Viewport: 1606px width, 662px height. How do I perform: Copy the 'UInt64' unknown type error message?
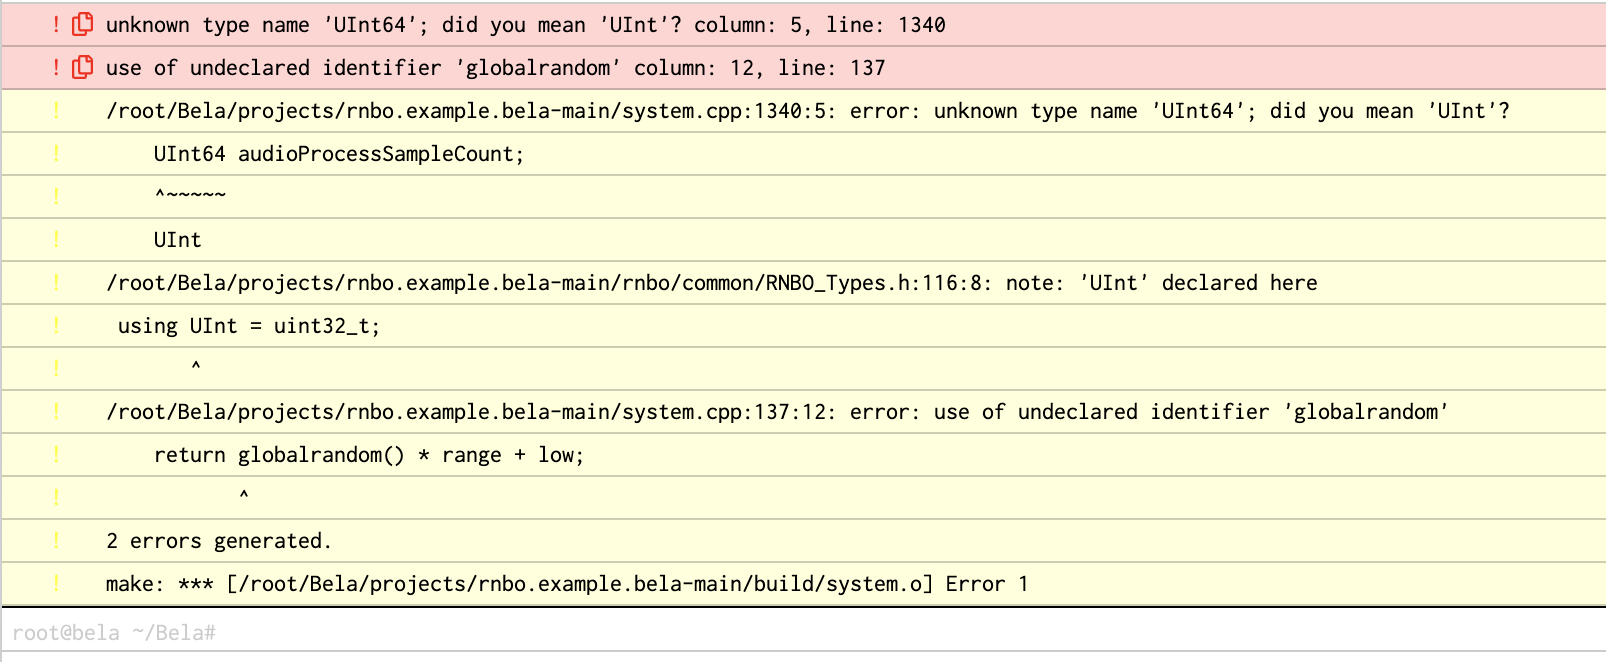click(x=84, y=24)
